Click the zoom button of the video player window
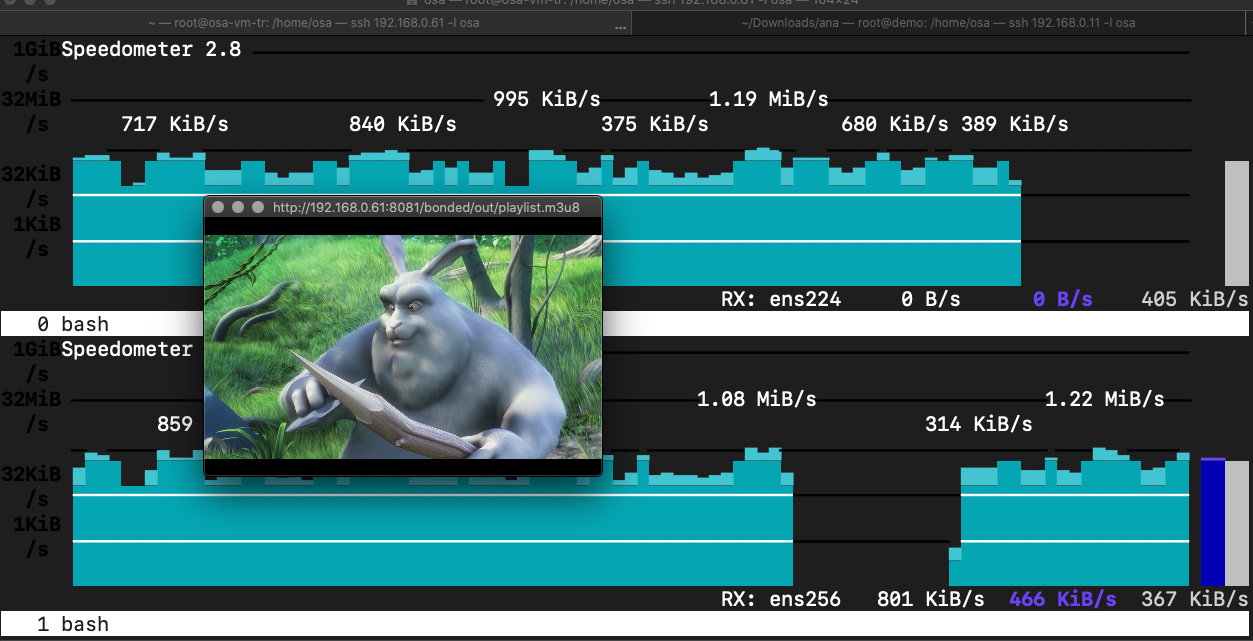Image resolution: width=1253 pixels, height=641 pixels. click(x=258, y=207)
